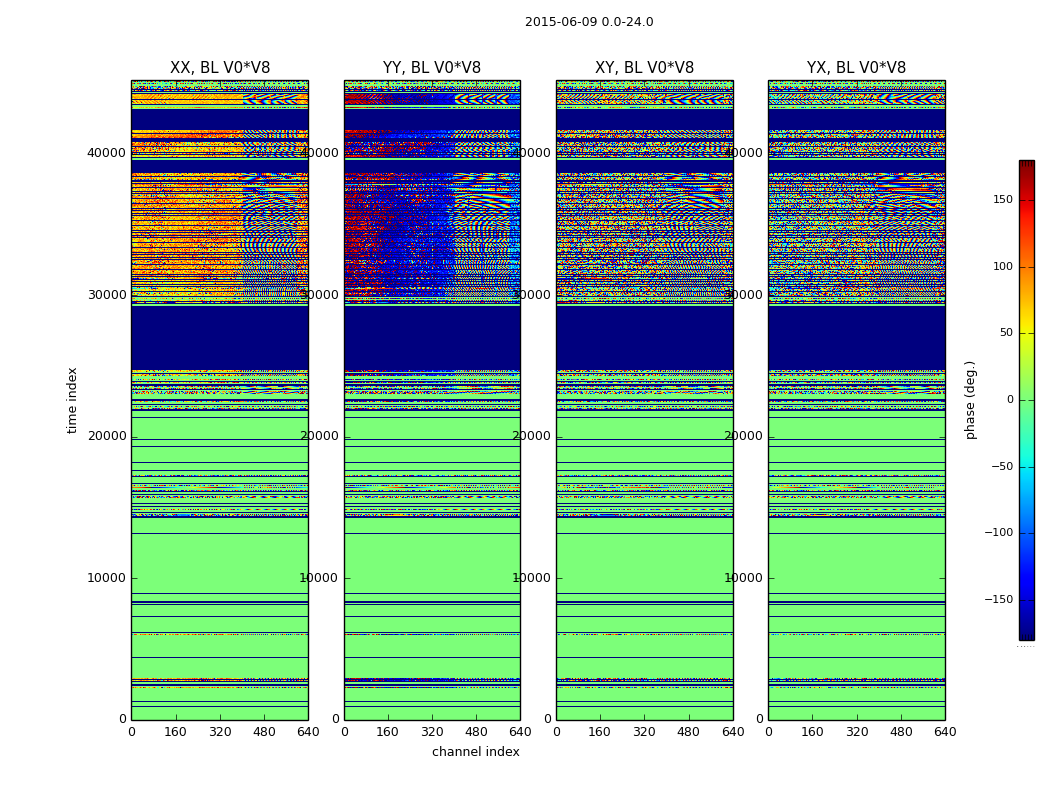
Task: Select the "phase (deg.)" colorbar label
Action: tap(970, 400)
